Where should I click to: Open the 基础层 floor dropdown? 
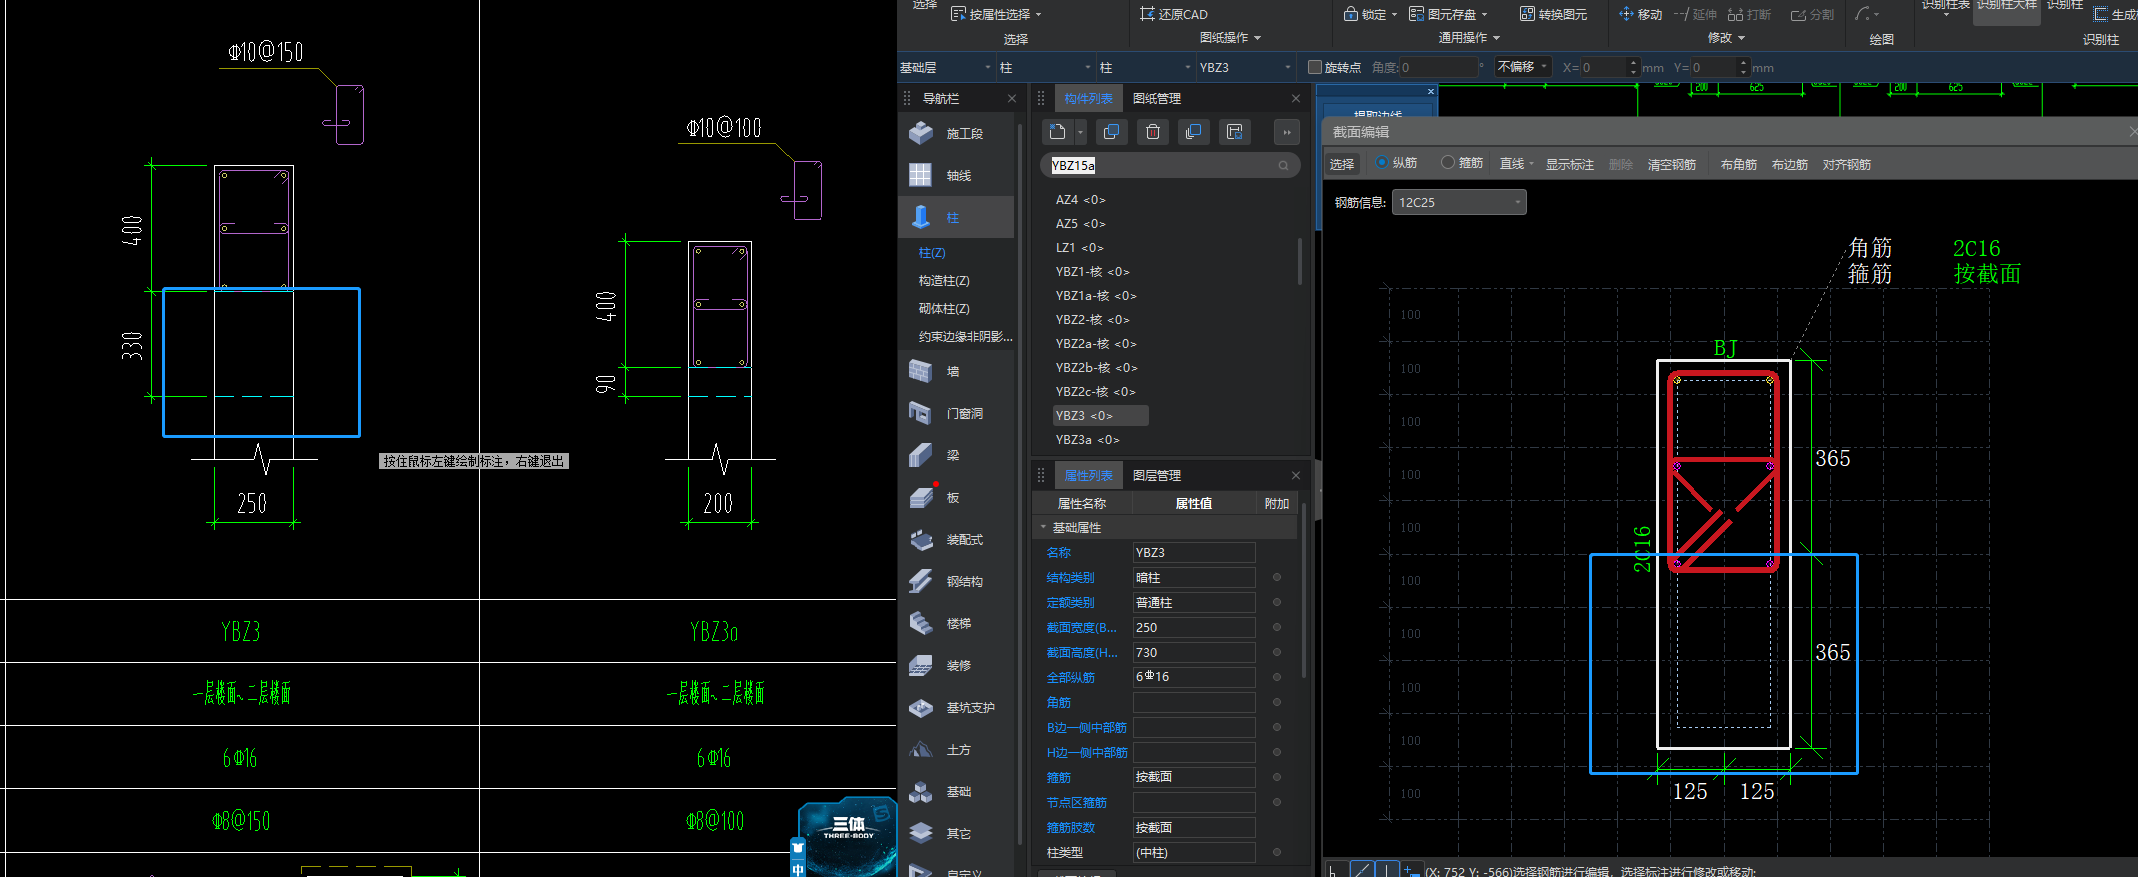pos(946,67)
